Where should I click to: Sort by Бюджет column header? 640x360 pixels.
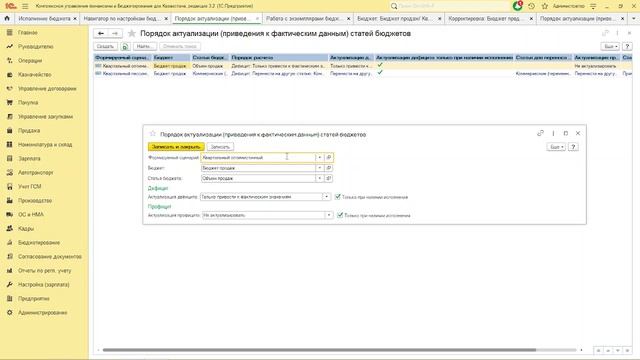pyautogui.click(x=171, y=58)
